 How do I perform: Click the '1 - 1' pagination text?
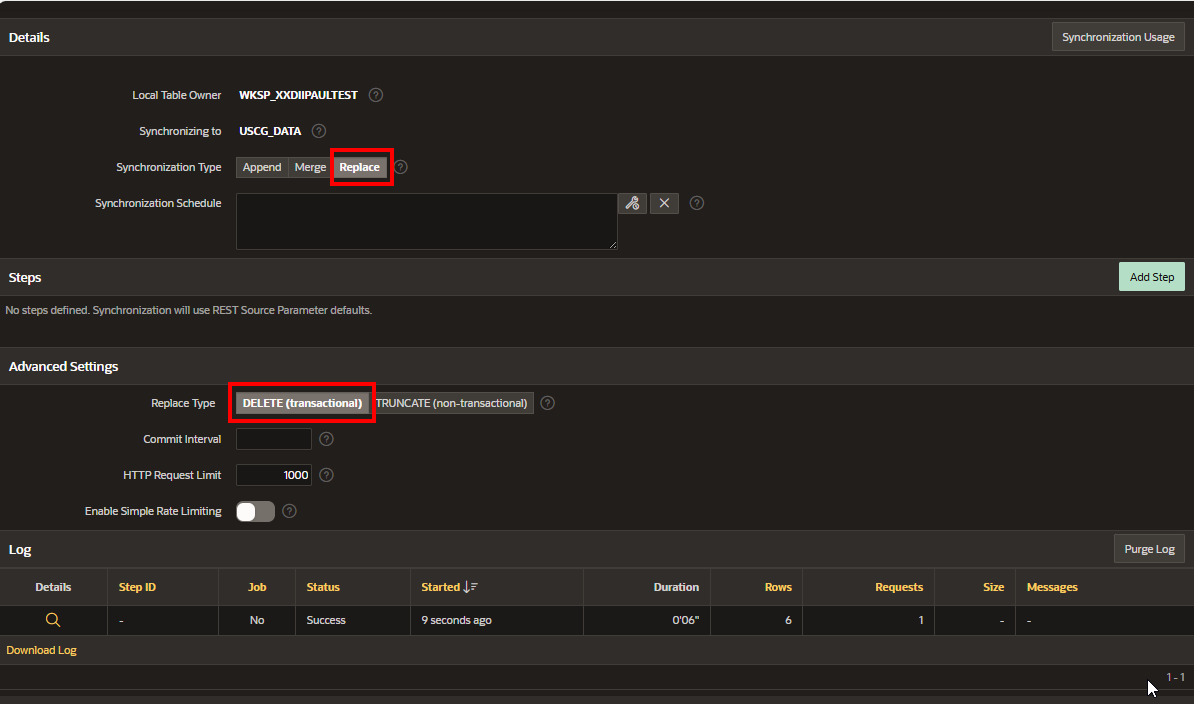[1175, 677]
